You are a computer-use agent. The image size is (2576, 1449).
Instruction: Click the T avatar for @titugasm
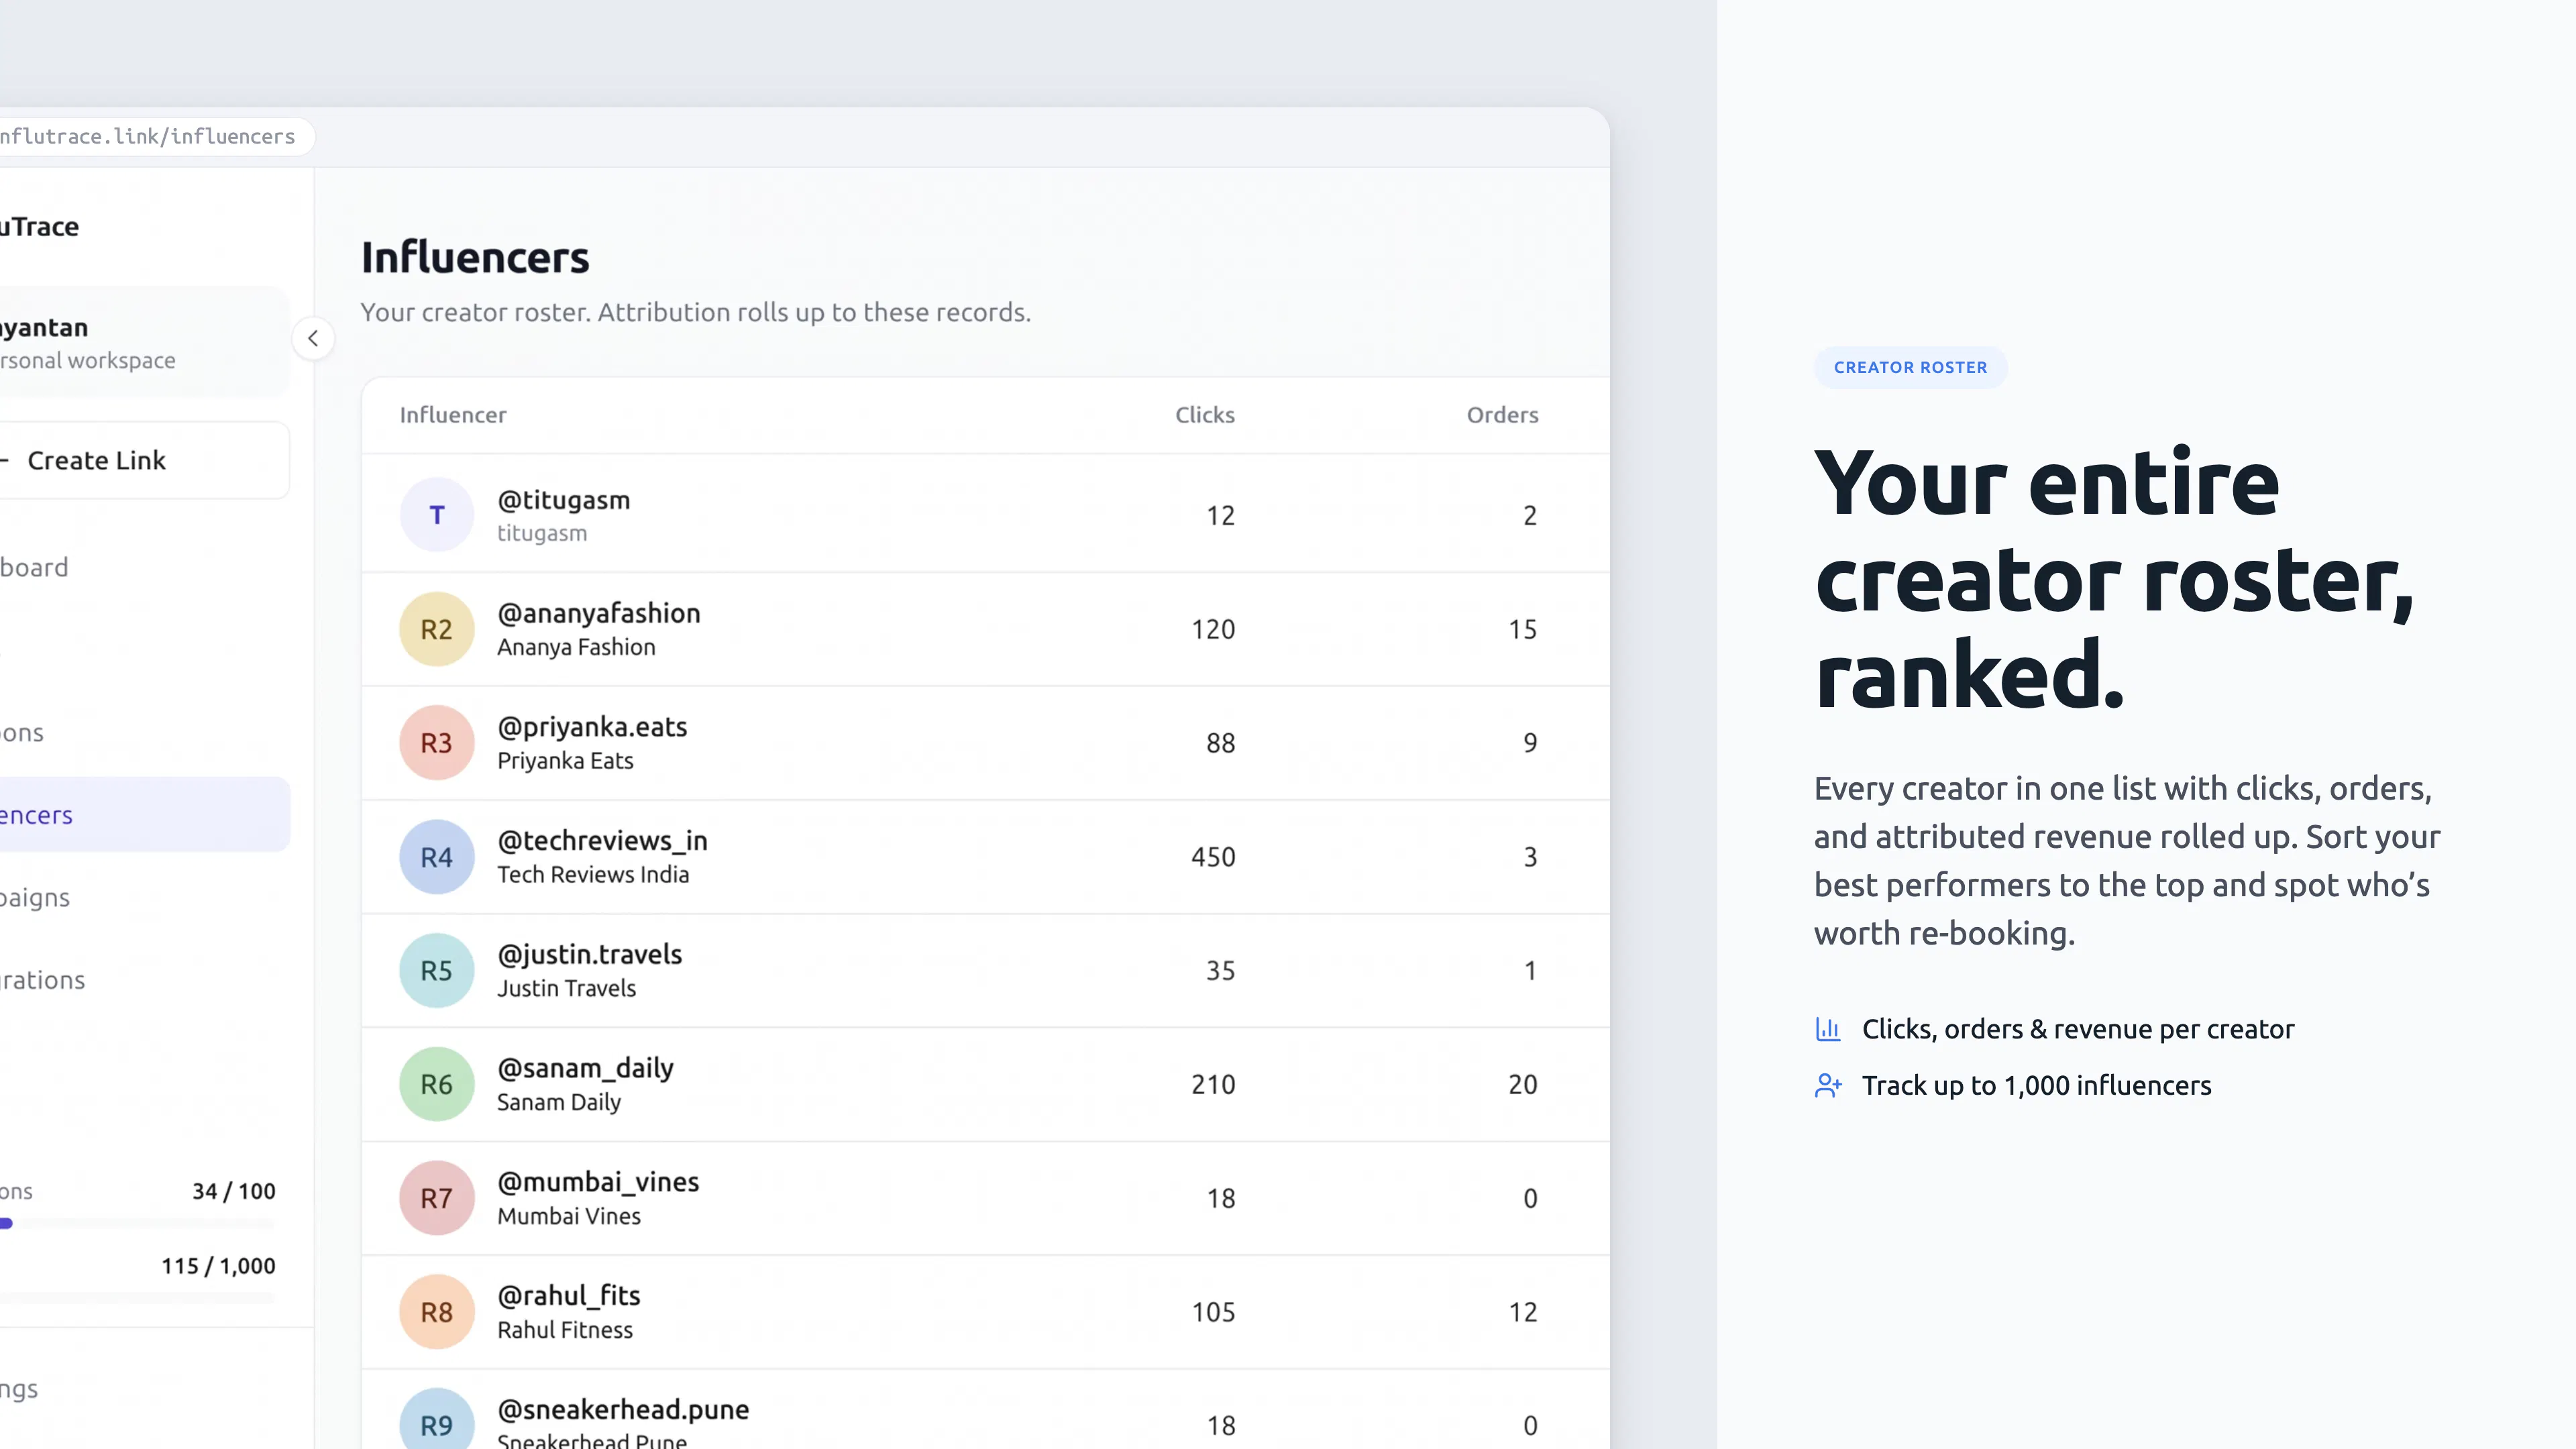point(436,515)
